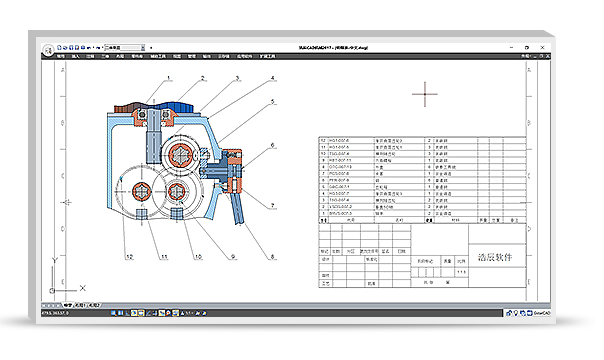Image resolution: width=604 pixels, height=360 pixels.
Task: Open the GstarCAD application logo menu
Action: (48, 50)
